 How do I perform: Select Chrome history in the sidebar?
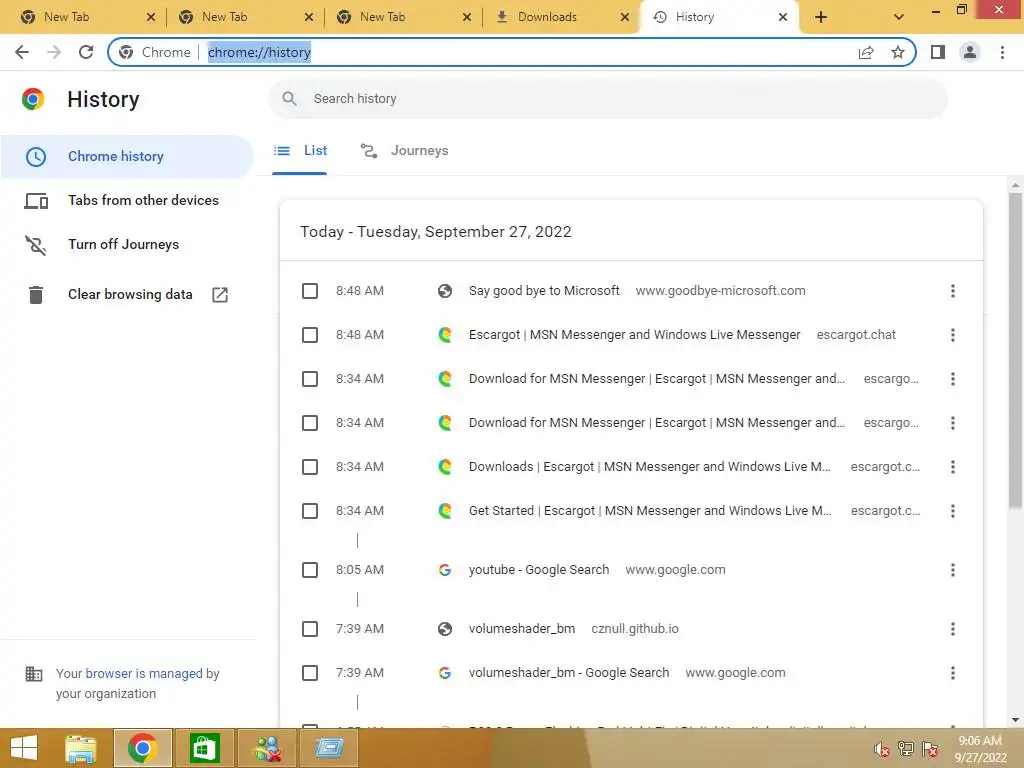click(127, 157)
